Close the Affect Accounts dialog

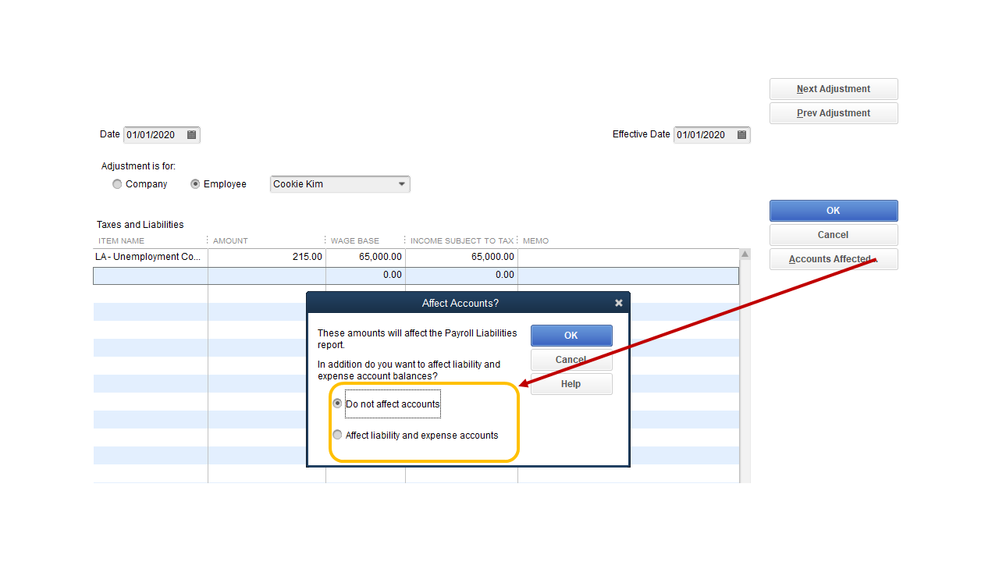618,303
